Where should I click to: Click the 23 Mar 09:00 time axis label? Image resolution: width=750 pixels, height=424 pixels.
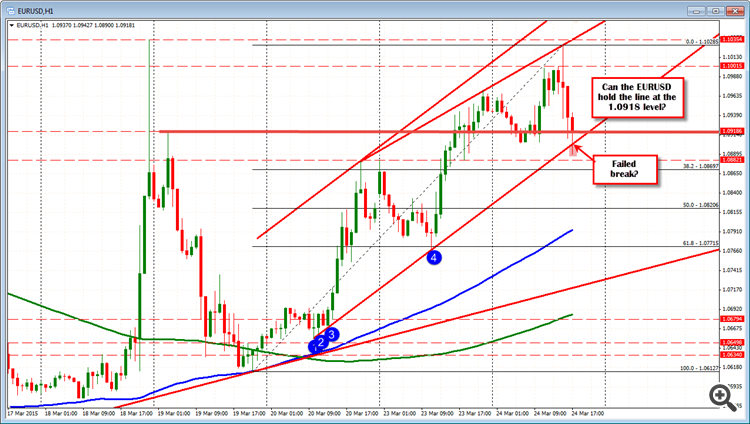coord(437,413)
